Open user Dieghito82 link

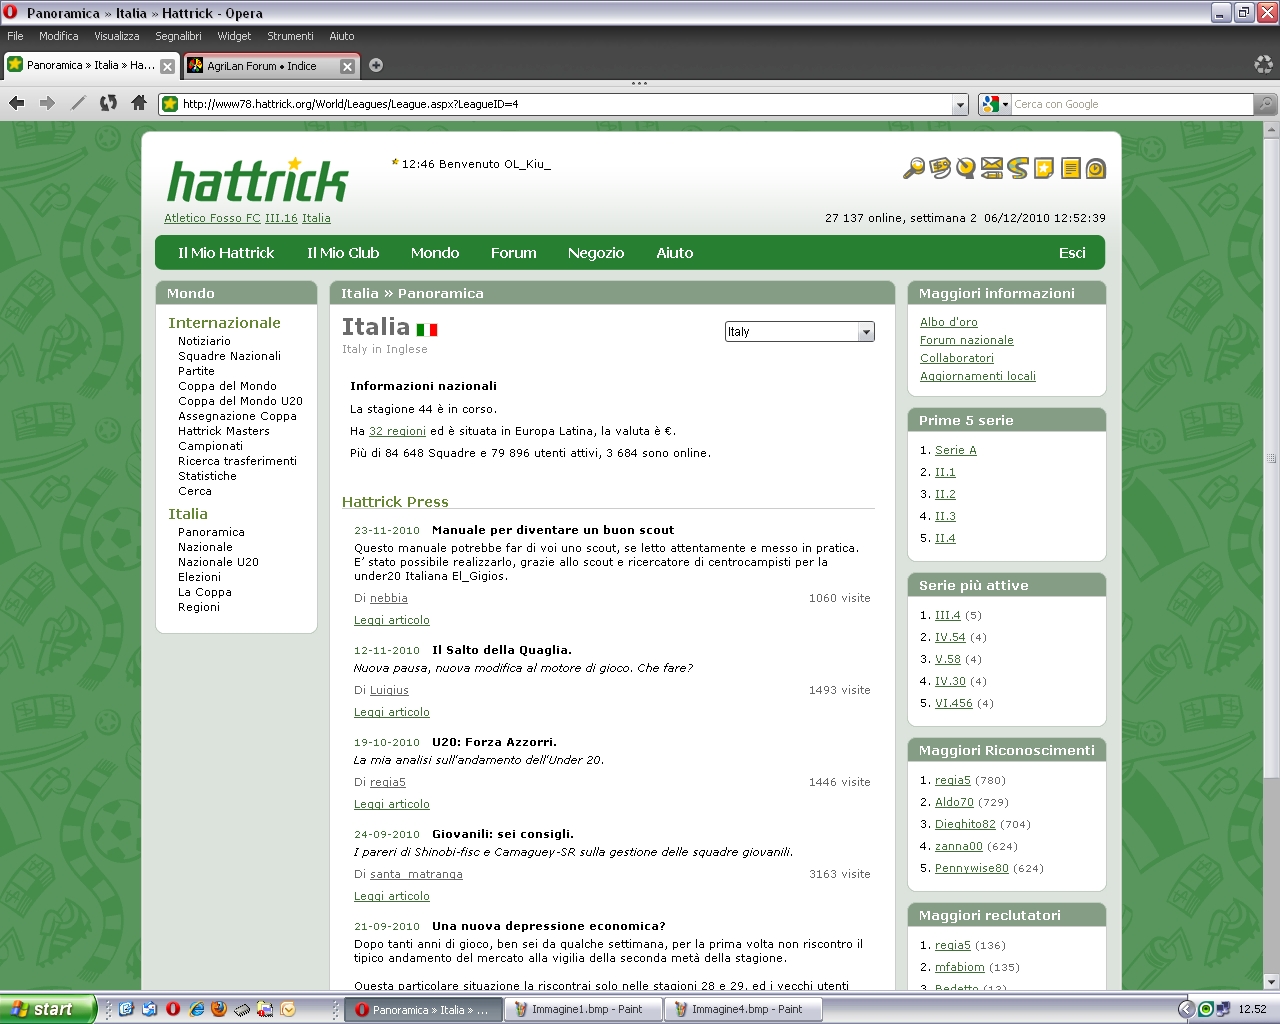tap(965, 824)
